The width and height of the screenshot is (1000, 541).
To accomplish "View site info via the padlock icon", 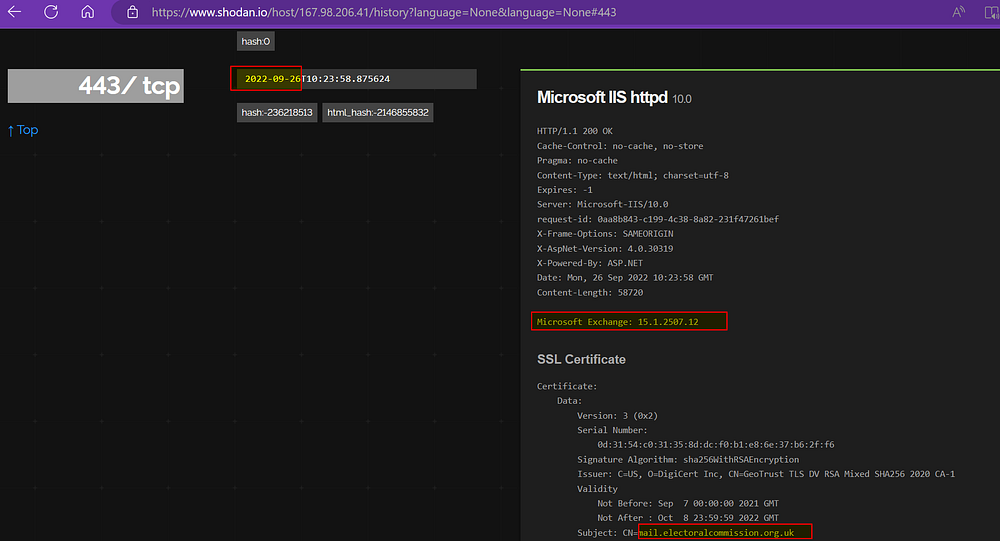I will point(132,12).
